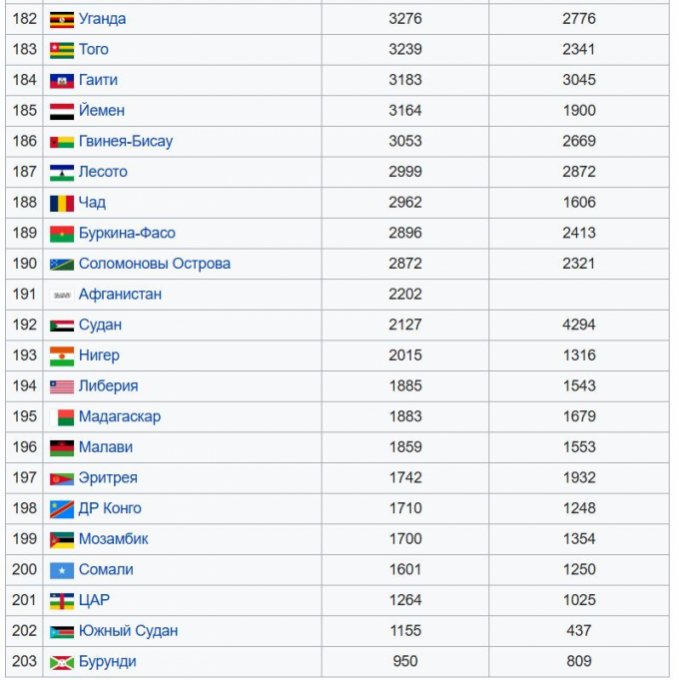Viewport: 679px width, 680px height.
Task: Click the Burkina Faso flag icon
Action: coord(62,233)
